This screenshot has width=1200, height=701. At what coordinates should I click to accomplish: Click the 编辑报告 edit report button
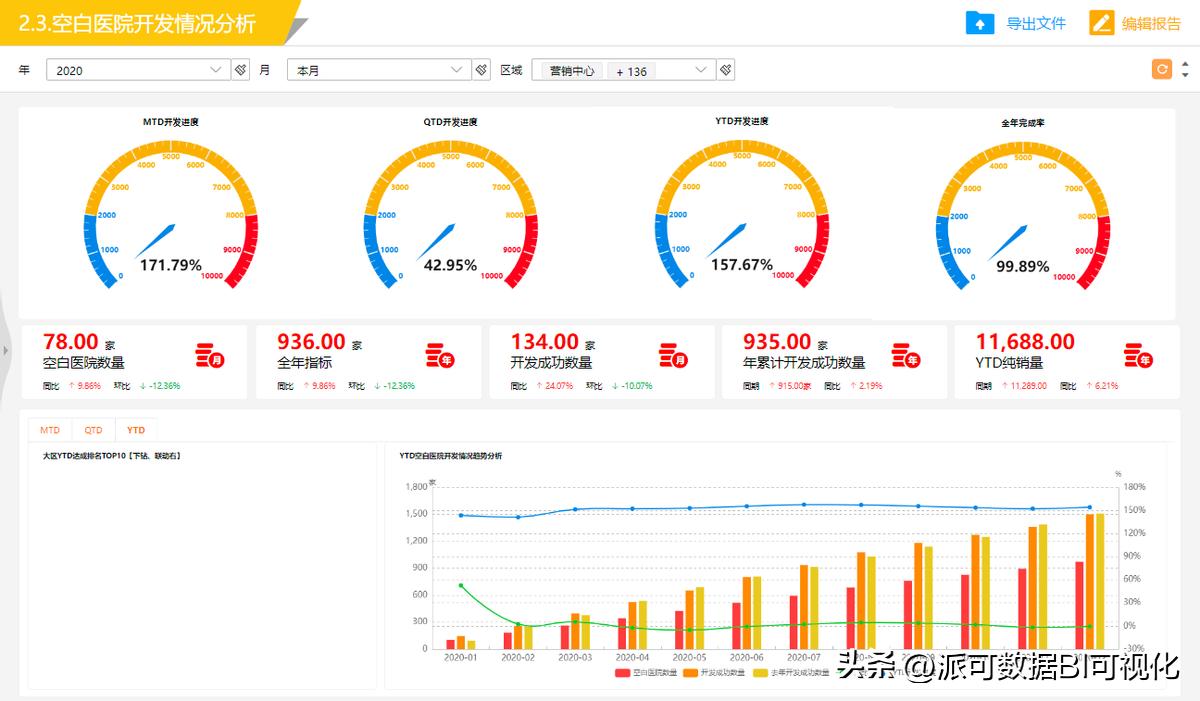click(x=1136, y=23)
